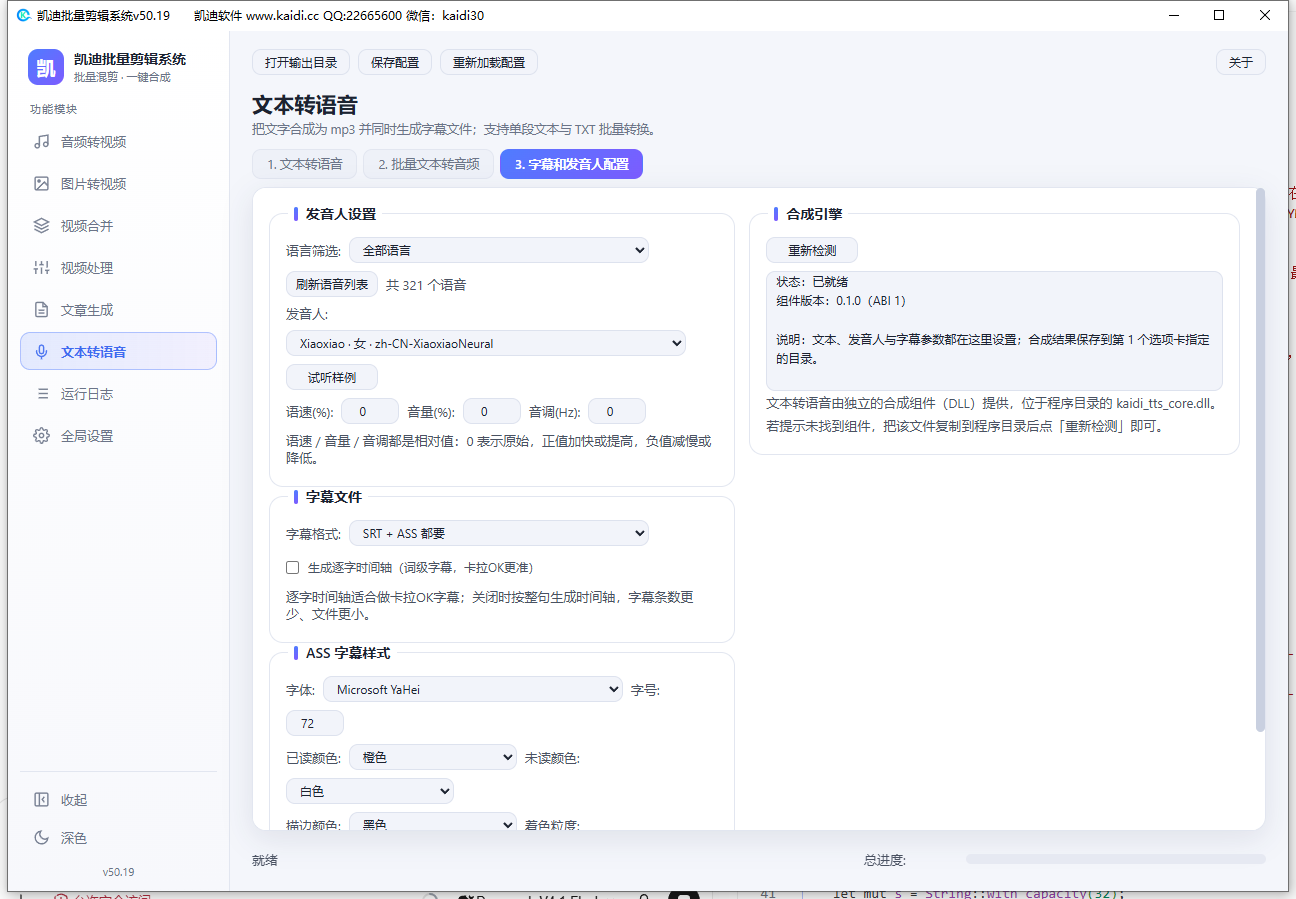
Task: Click the 字号 field showing 72
Action: coord(315,723)
